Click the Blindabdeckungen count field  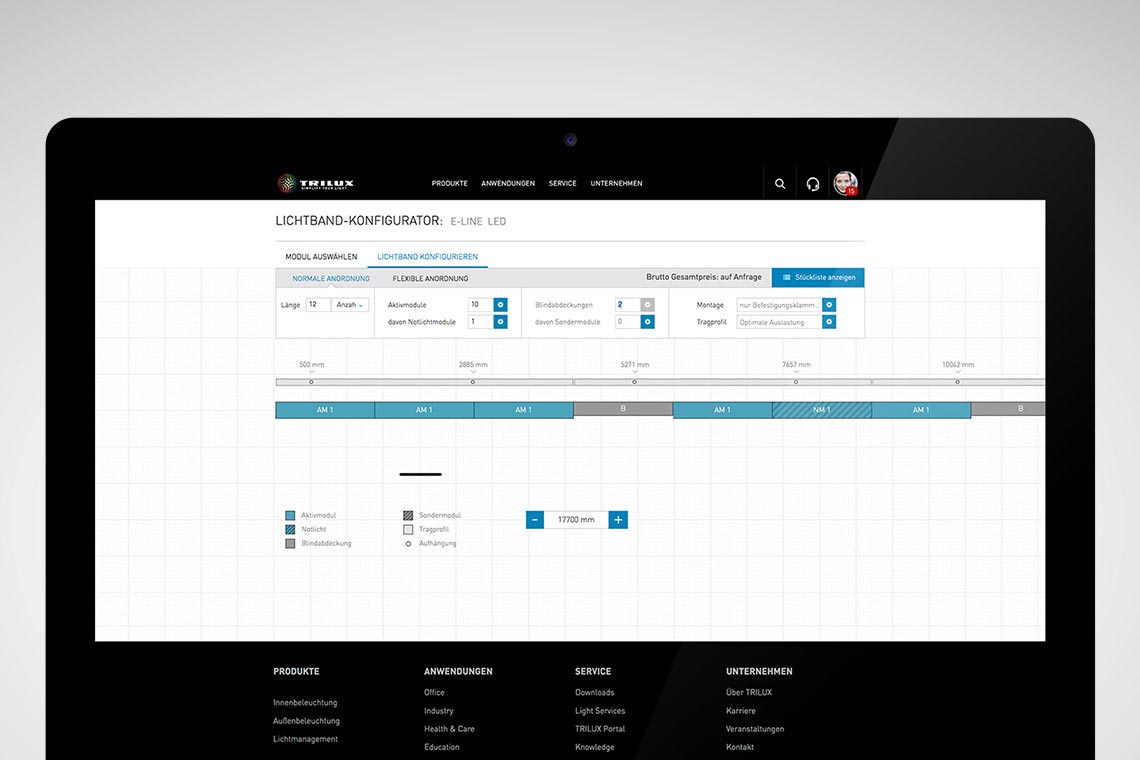[x=627, y=305]
